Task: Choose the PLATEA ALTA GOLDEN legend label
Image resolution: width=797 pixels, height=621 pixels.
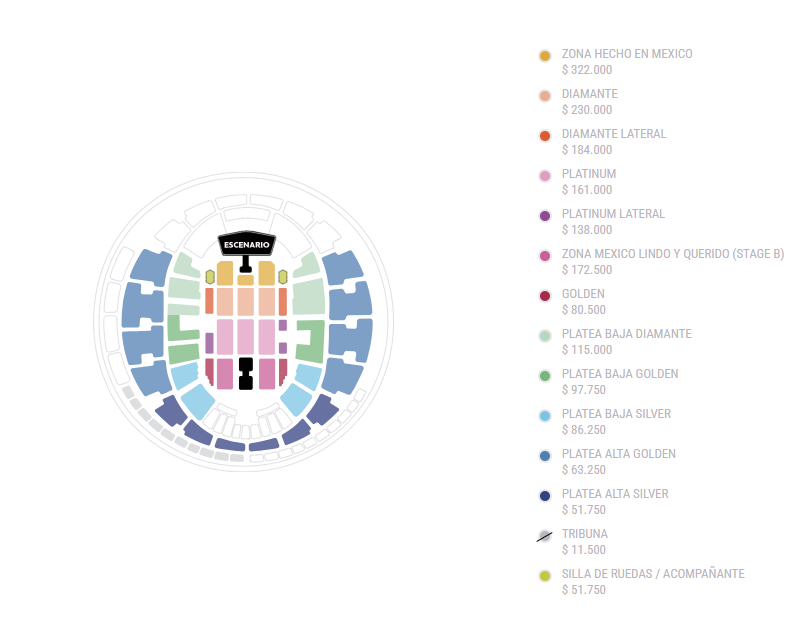Action: [x=618, y=454]
